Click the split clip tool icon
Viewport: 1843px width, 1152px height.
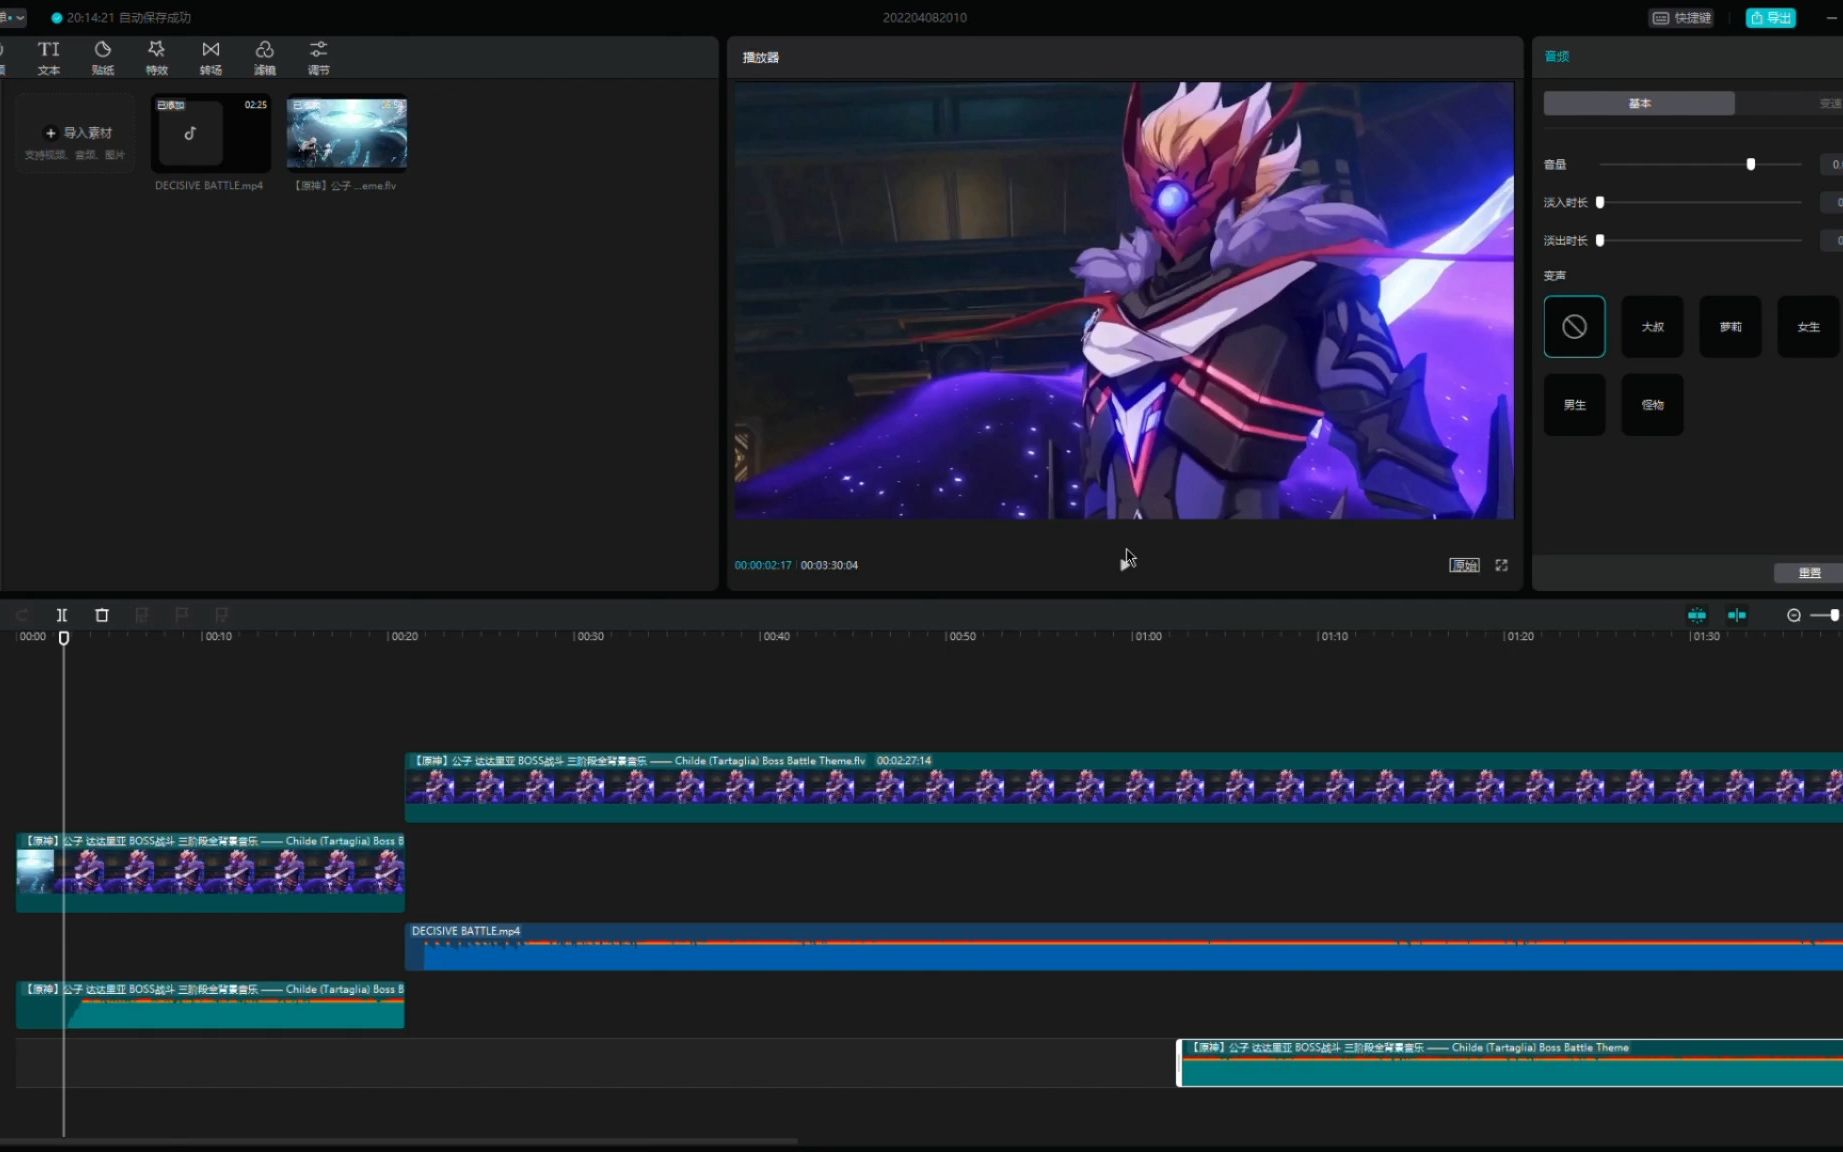(62, 615)
